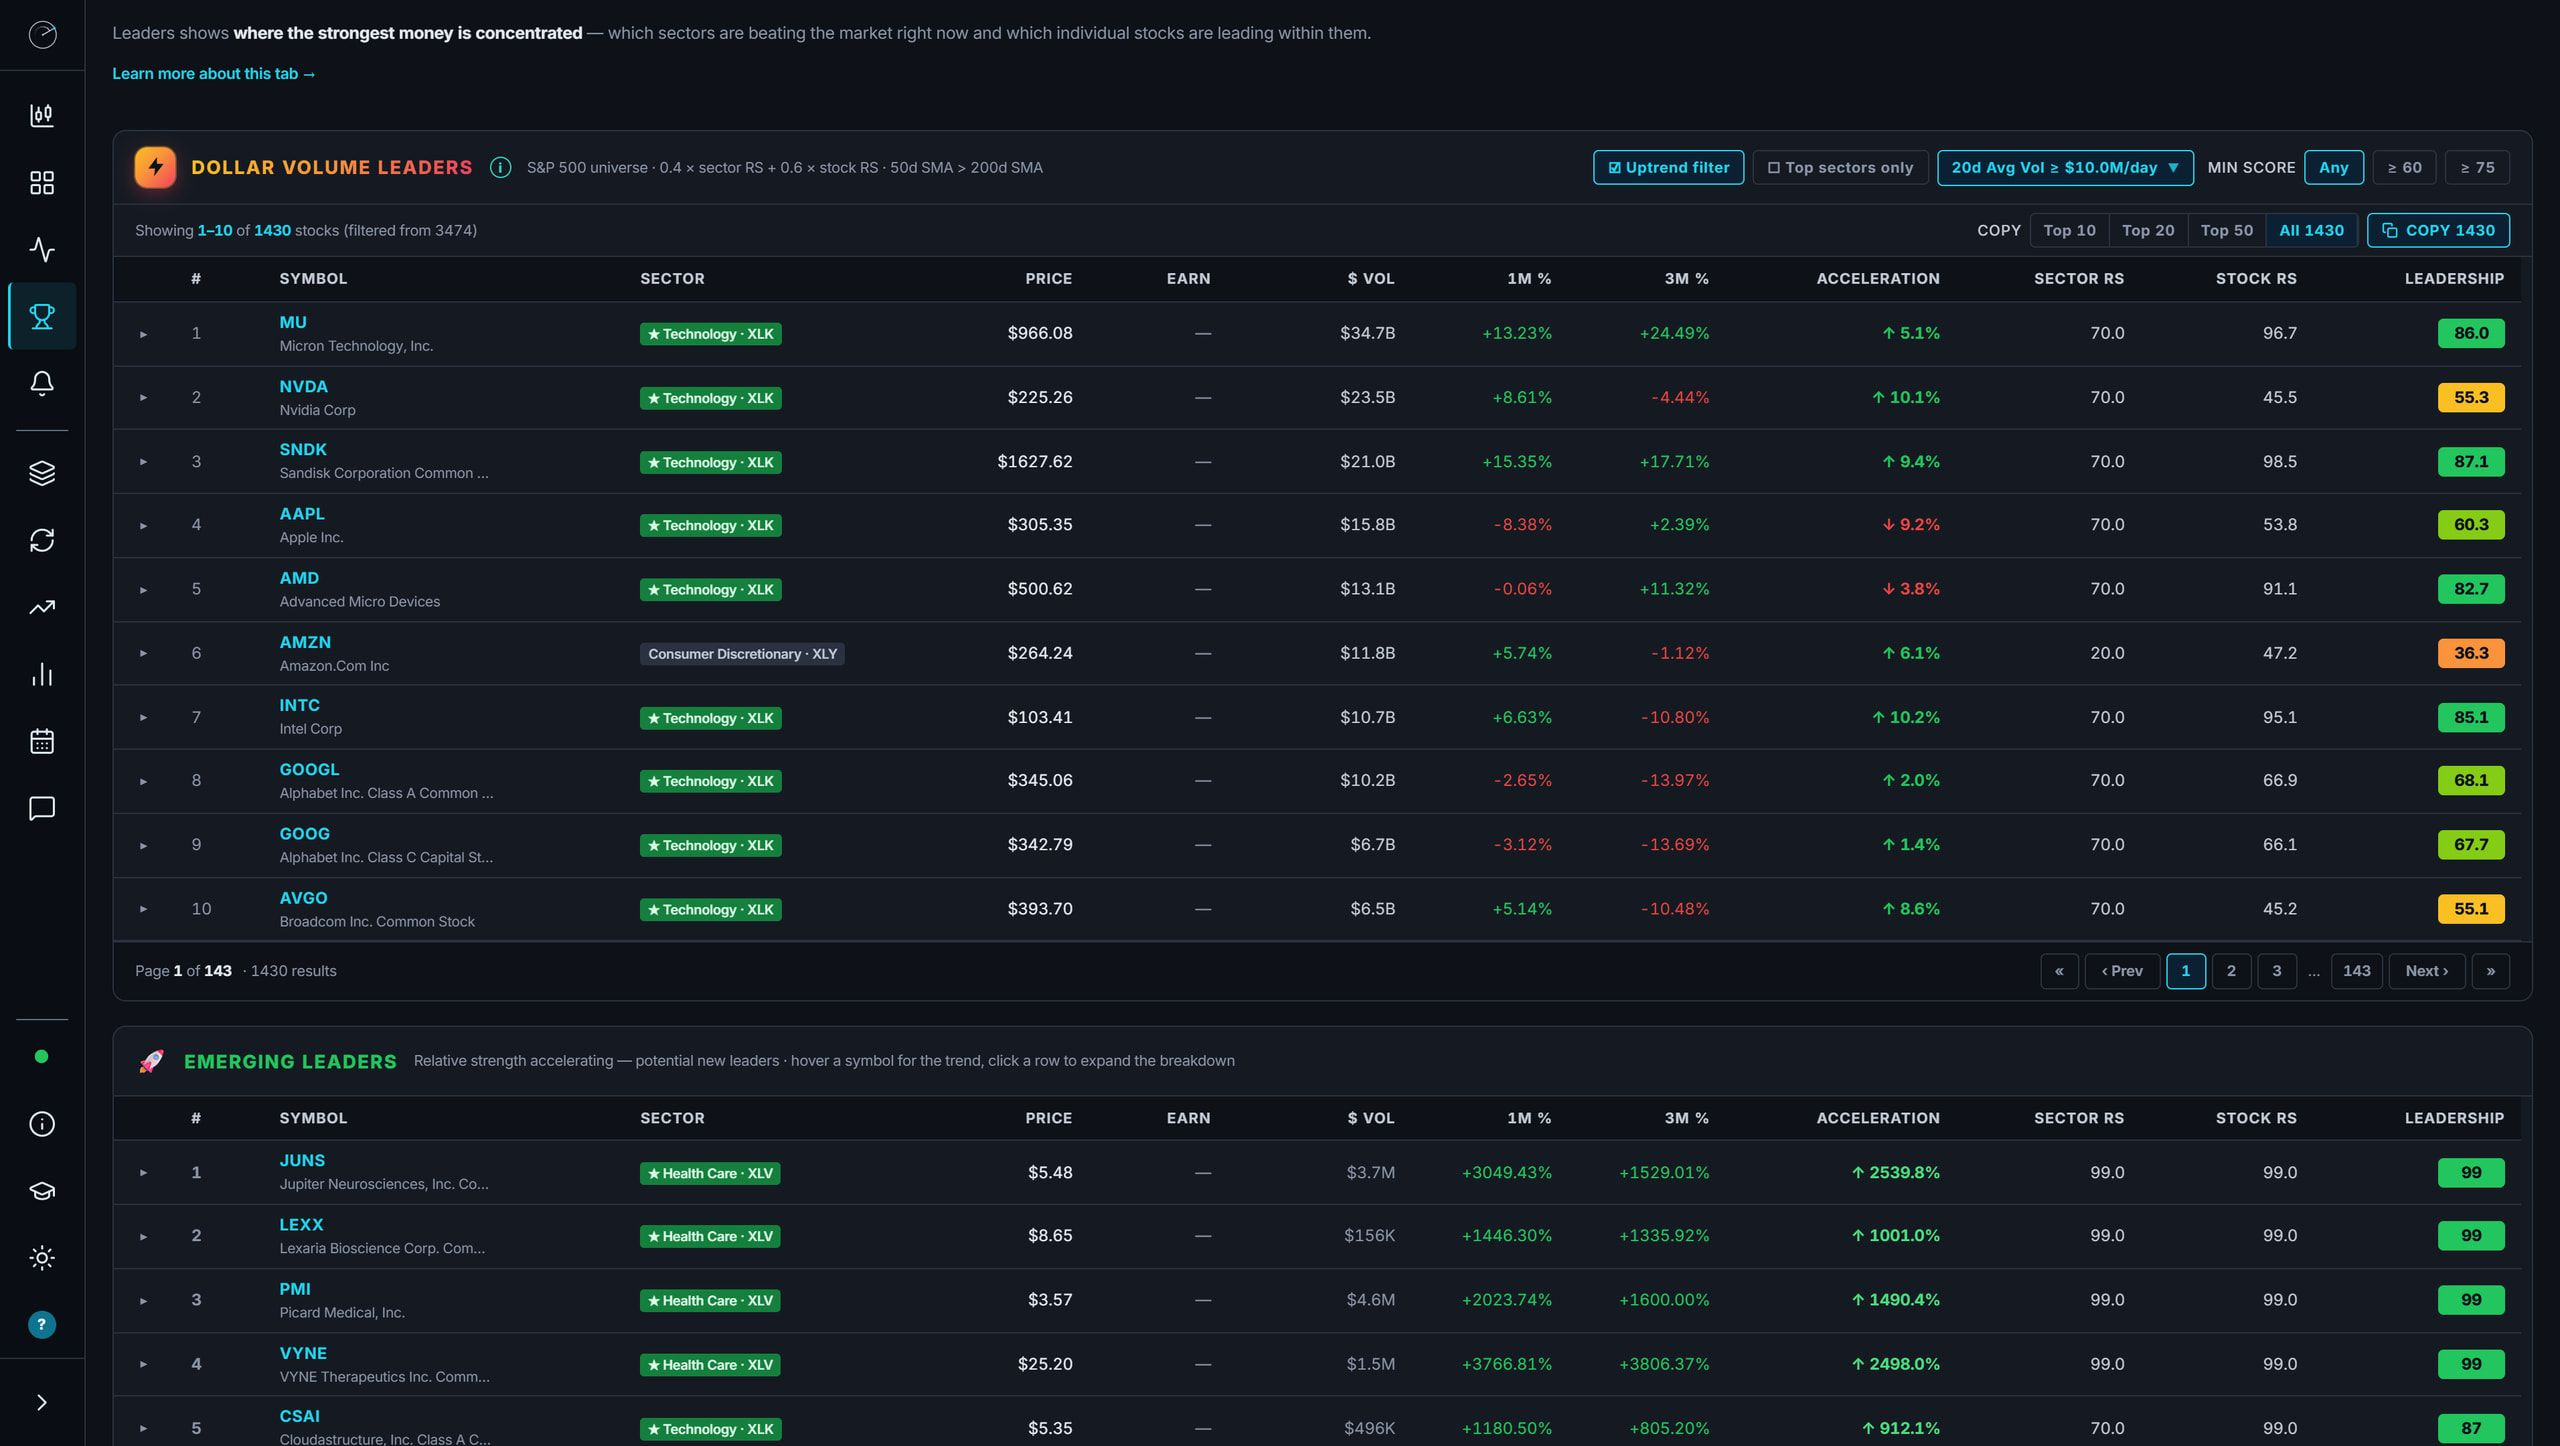Screen dimensions: 2560x1446
Task: Open the pulse activity sidebar icon
Action: pyautogui.click(x=42, y=249)
